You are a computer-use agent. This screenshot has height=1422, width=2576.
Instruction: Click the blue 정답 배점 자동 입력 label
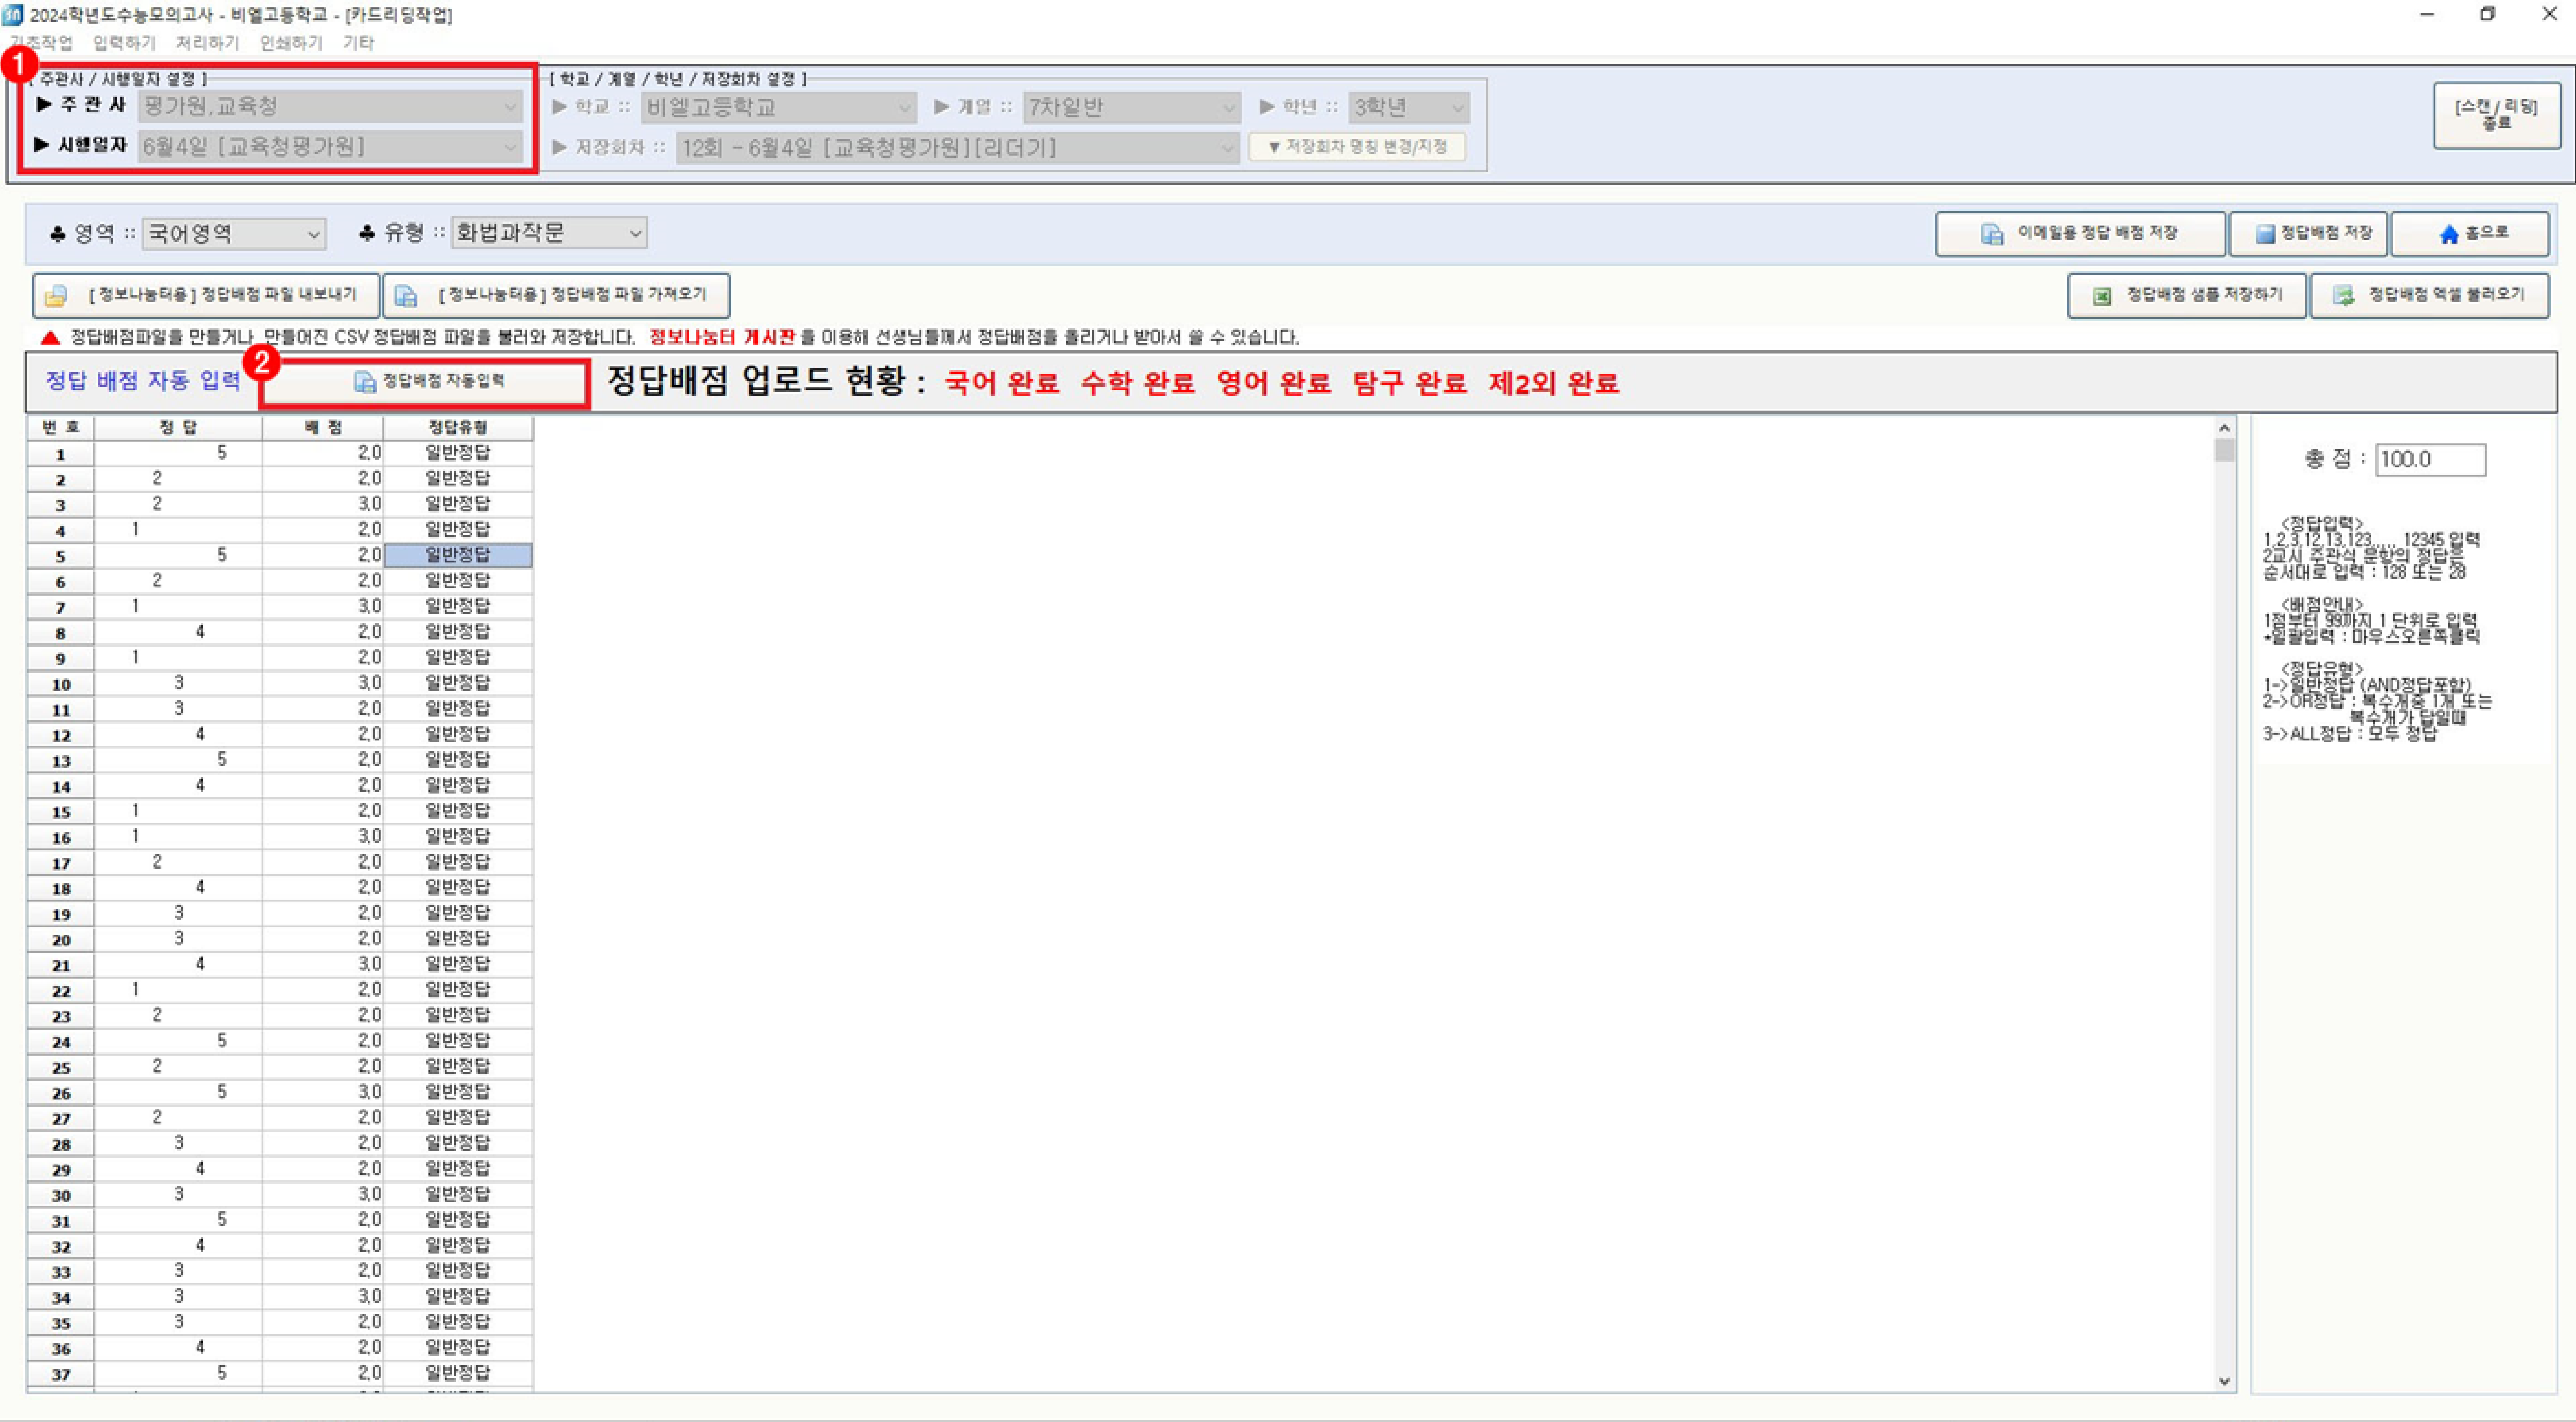143,381
